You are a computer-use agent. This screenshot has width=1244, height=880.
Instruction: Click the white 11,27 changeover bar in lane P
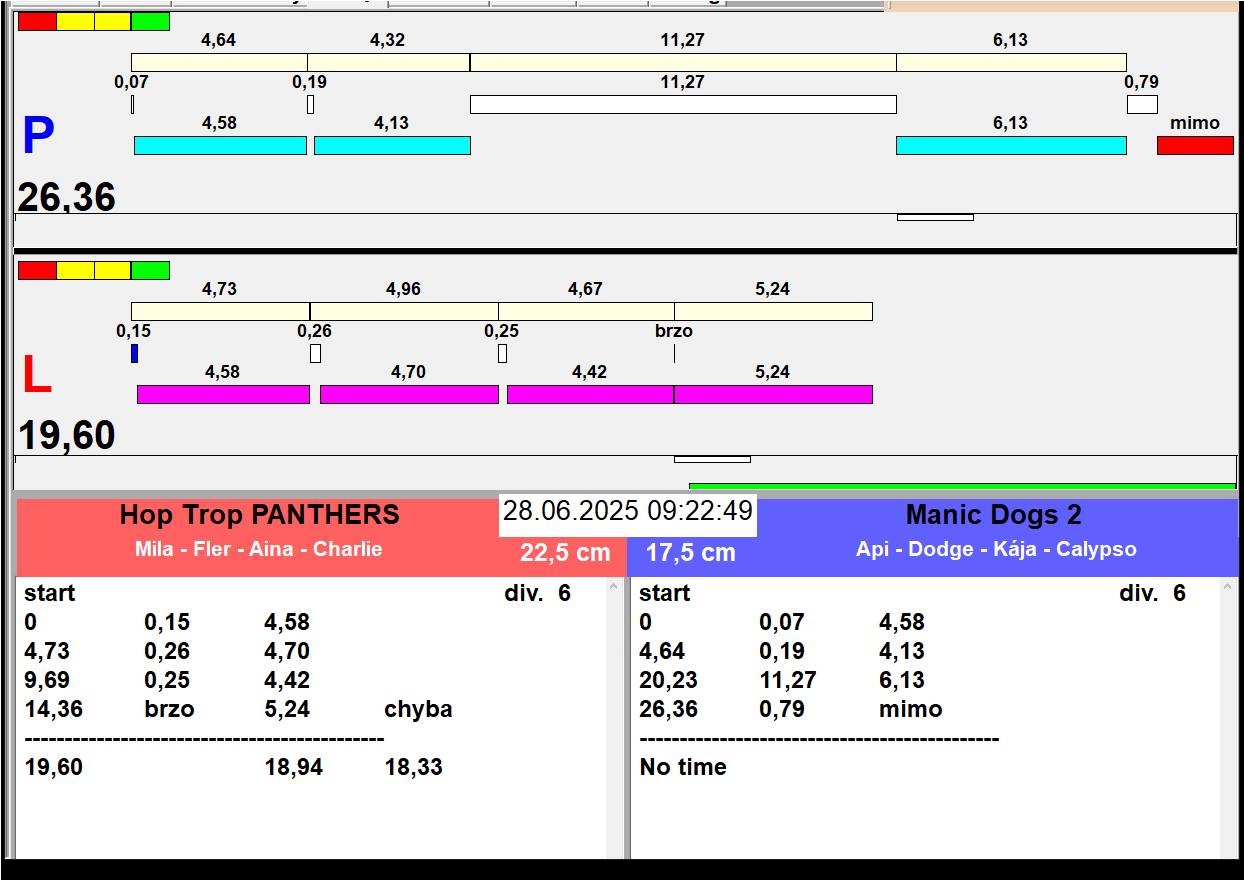pyautogui.click(x=683, y=104)
